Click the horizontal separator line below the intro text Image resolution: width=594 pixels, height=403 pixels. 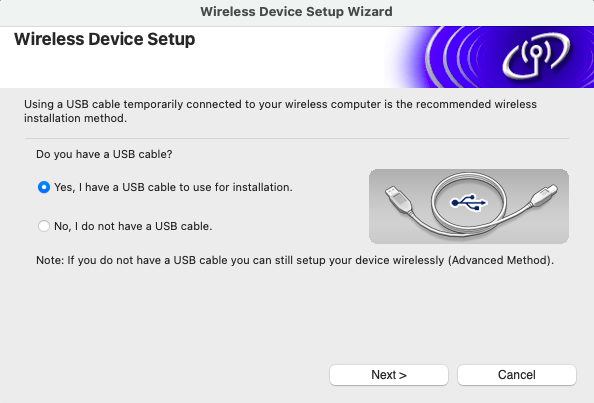click(297, 138)
